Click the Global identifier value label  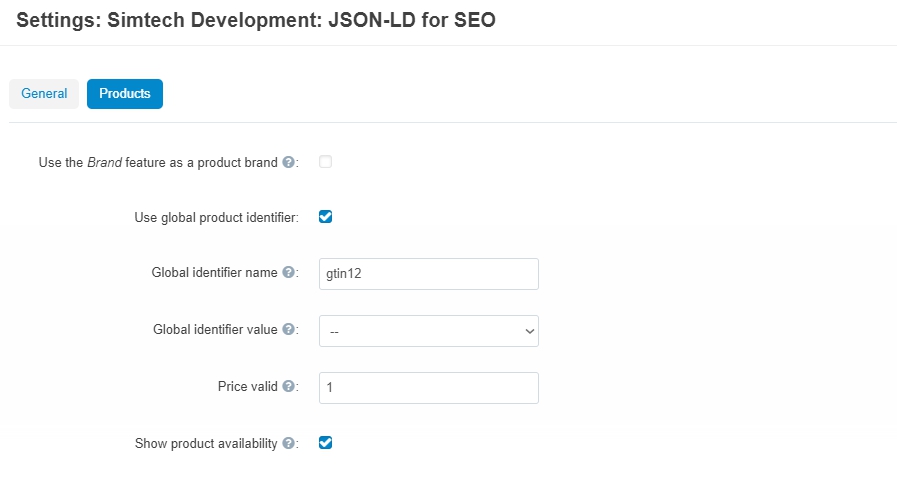pos(215,330)
